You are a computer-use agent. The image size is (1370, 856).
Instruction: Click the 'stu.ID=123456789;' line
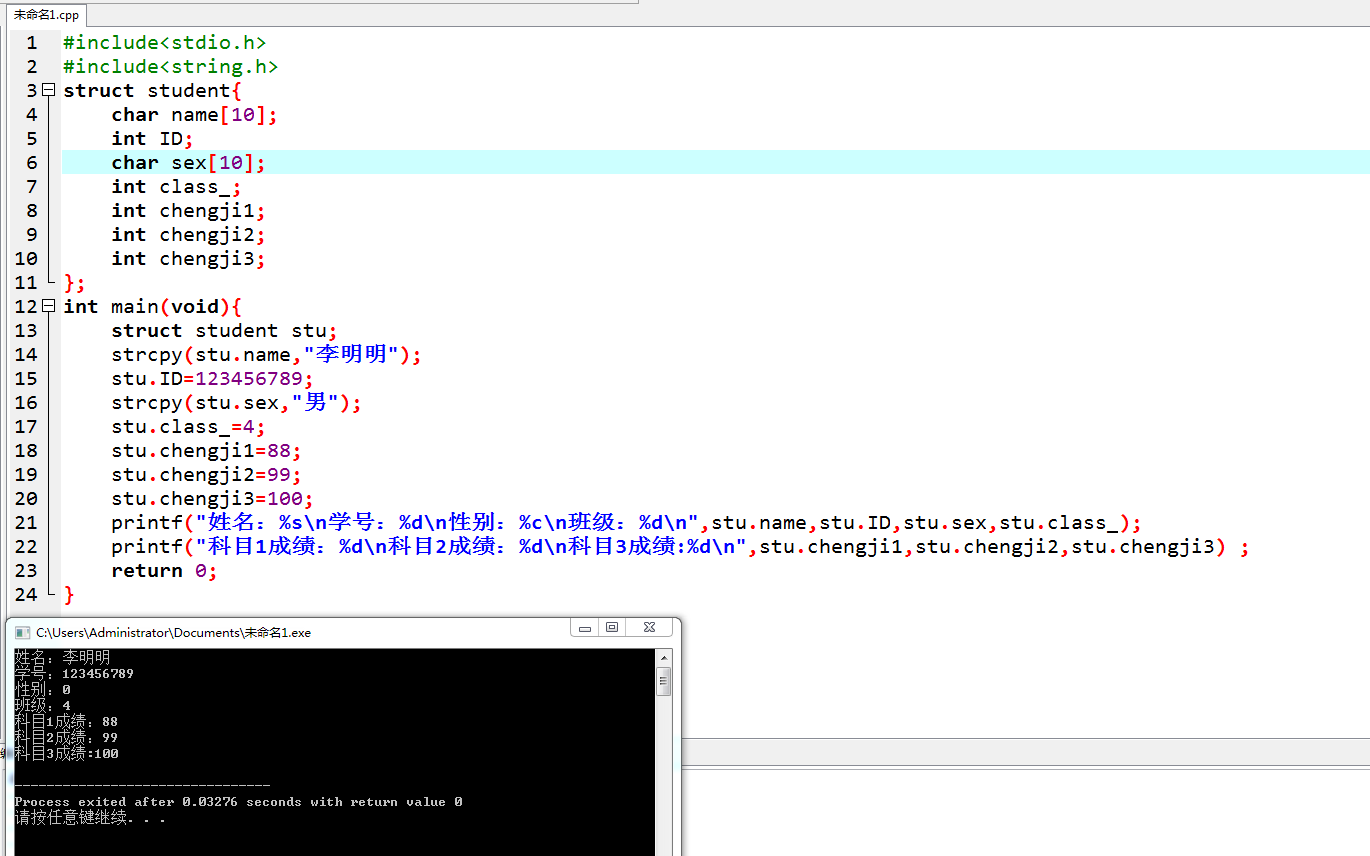point(213,378)
